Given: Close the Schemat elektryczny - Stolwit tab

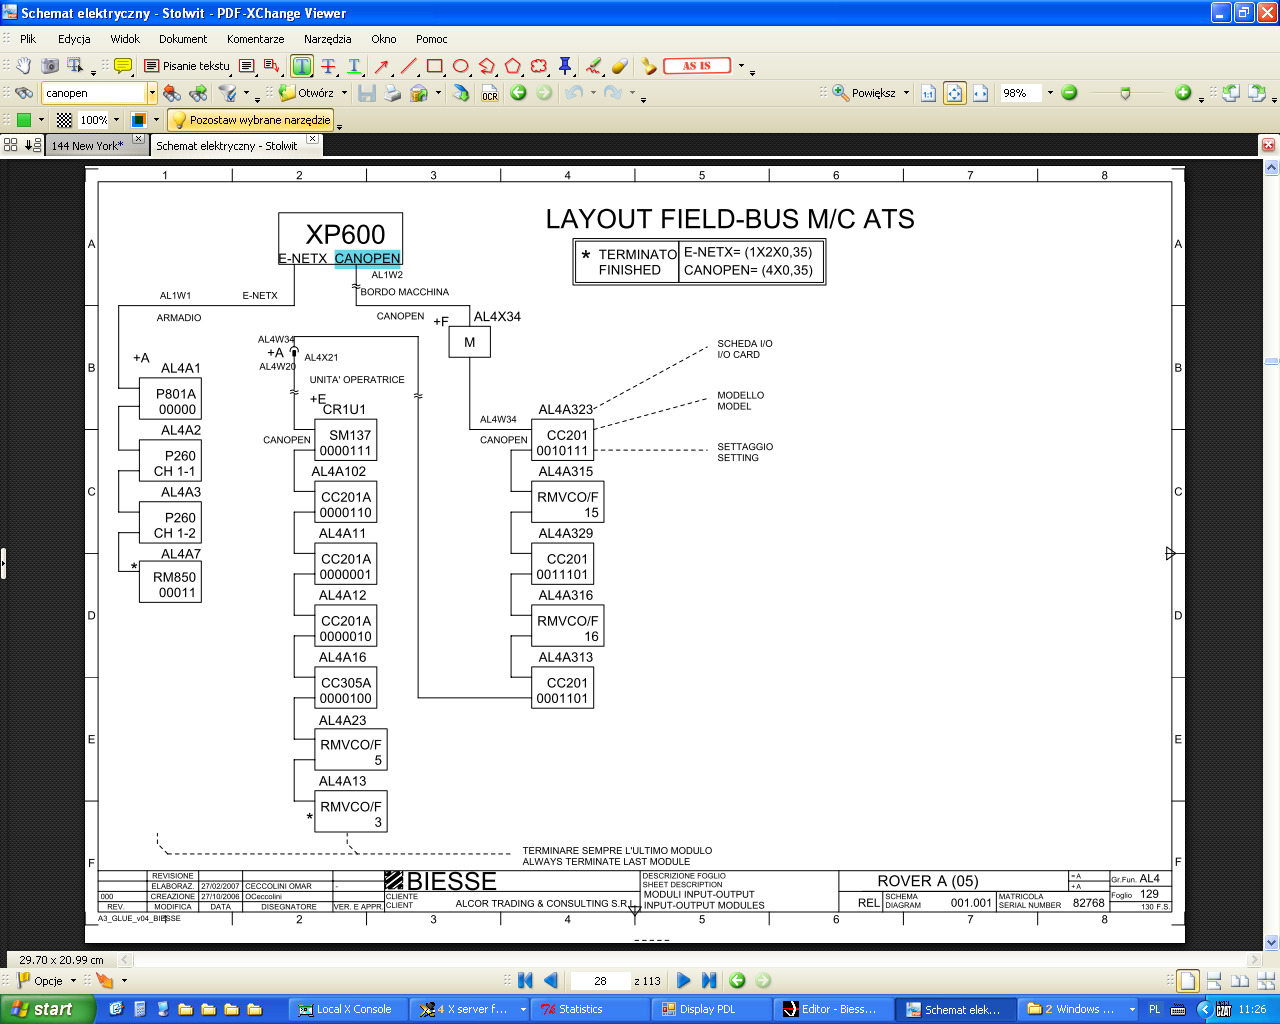Looking at the screenshot, I should point(312,139).
